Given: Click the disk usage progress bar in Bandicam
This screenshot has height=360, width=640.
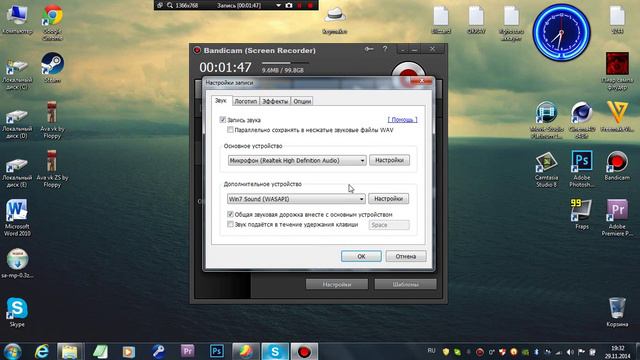Looking at the screenshot, I should pyautogui.click(x=285, y=63).
